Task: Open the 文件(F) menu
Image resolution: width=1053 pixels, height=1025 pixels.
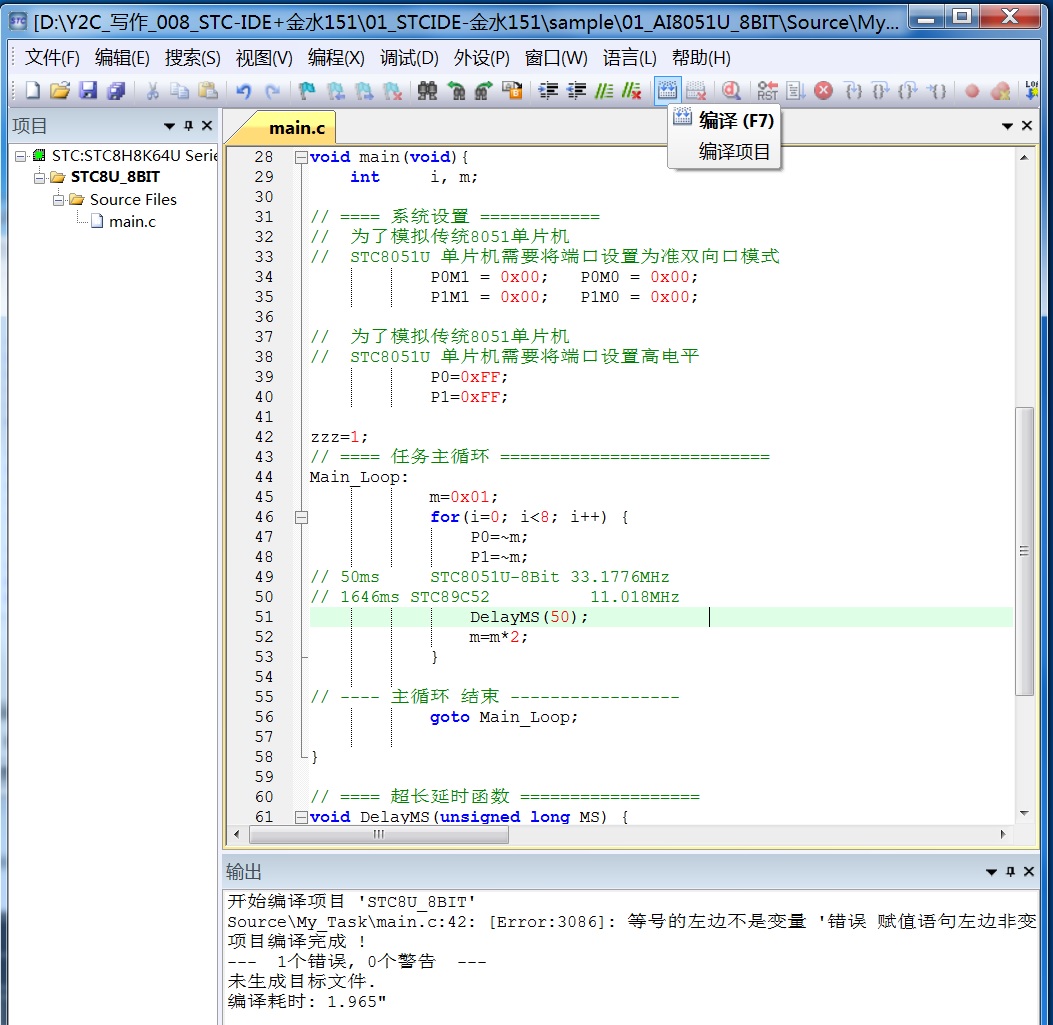Action: coord(52,58)
